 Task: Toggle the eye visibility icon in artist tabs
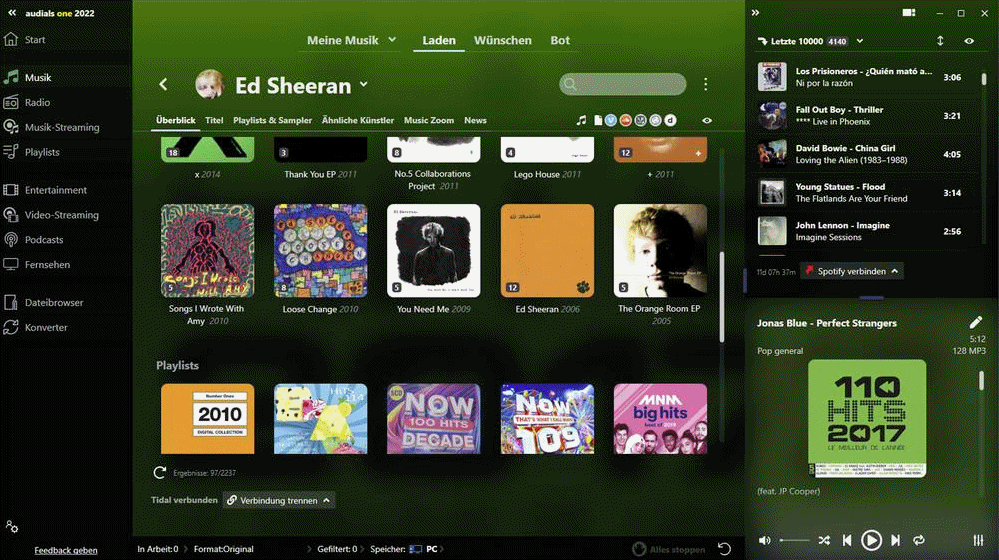(x=707, y=120)
